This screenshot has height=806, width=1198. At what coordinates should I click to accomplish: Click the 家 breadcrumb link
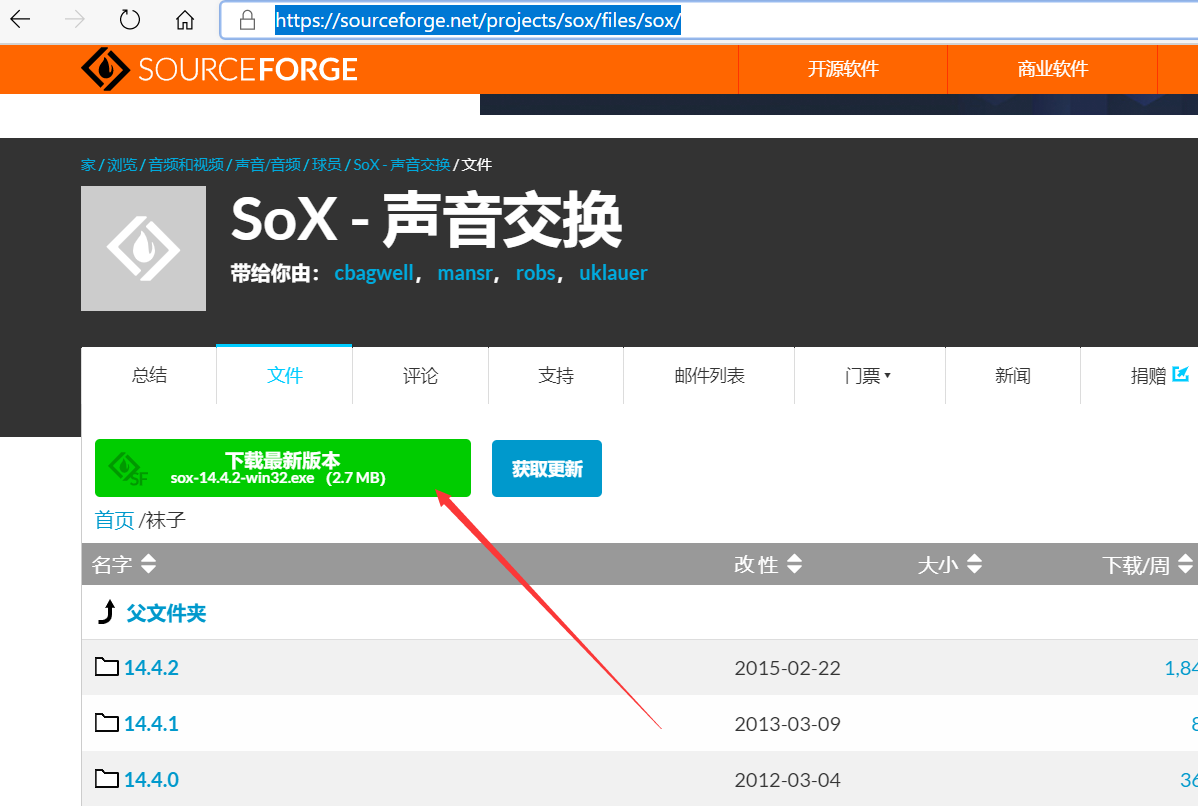(89, 164)
